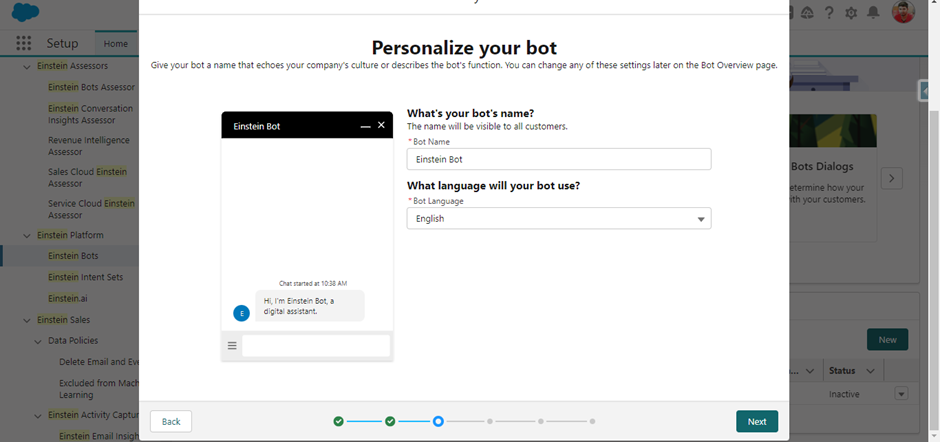The image size is (940, 442).
Task: Collapse the Data Policies tree section
Action: coord(37,341)
